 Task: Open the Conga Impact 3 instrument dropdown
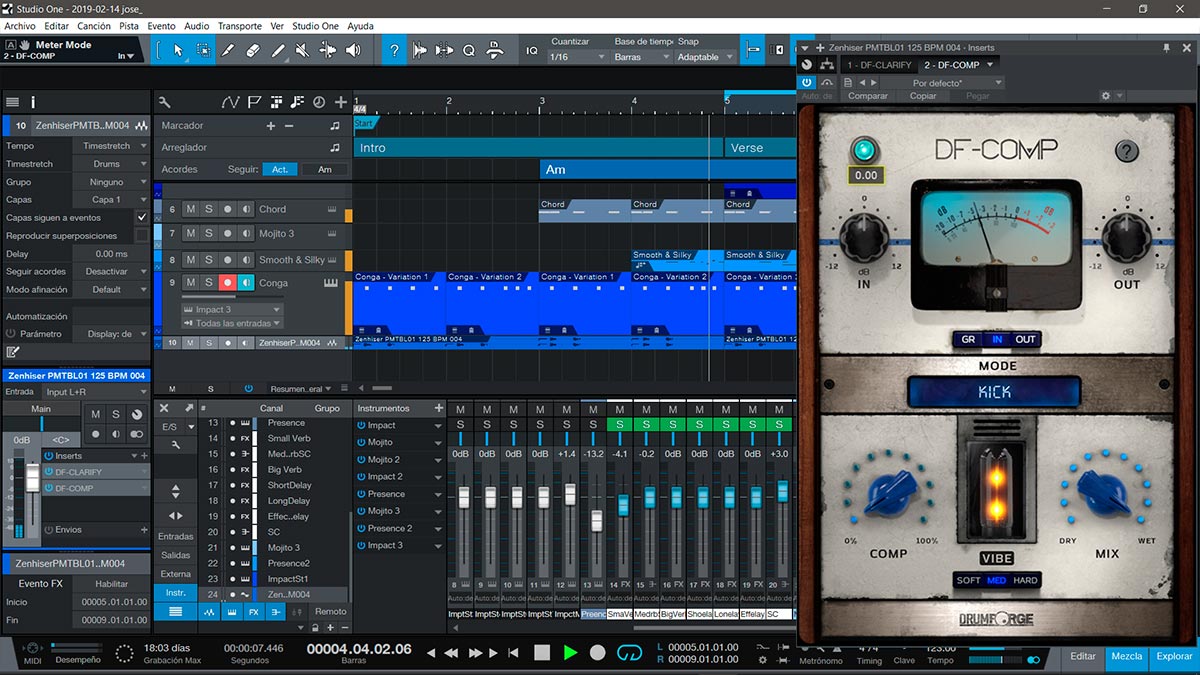[x=231, y=310]
